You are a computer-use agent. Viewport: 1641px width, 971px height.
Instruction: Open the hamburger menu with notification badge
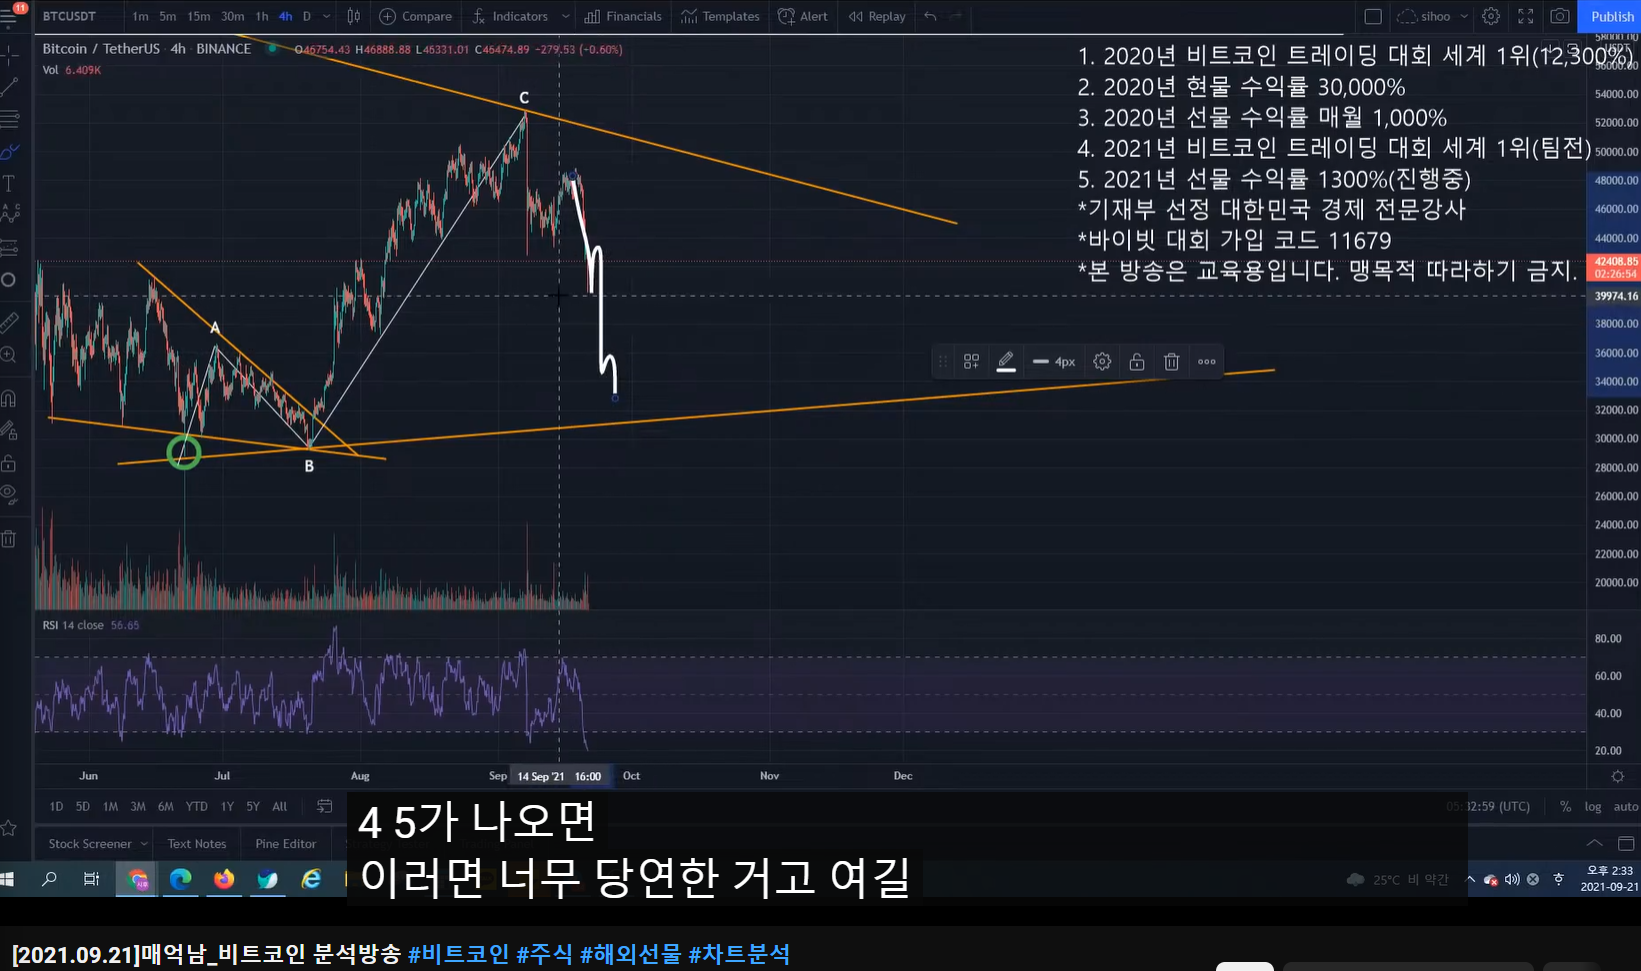click(x=10, y=16)
